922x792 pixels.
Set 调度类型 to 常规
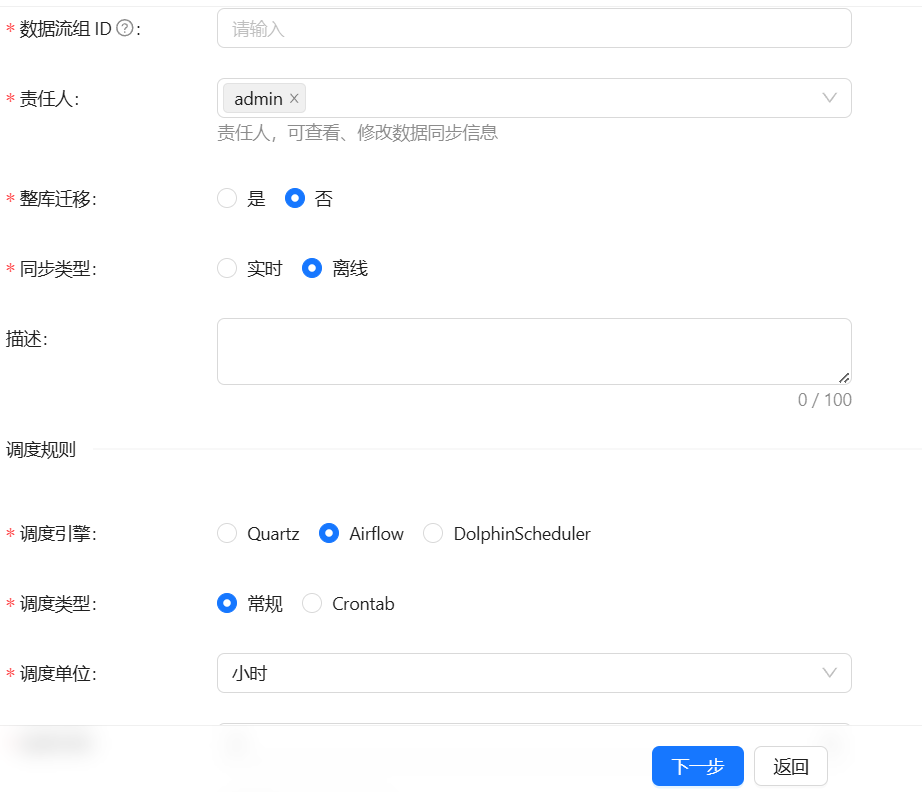click(227, 603)
